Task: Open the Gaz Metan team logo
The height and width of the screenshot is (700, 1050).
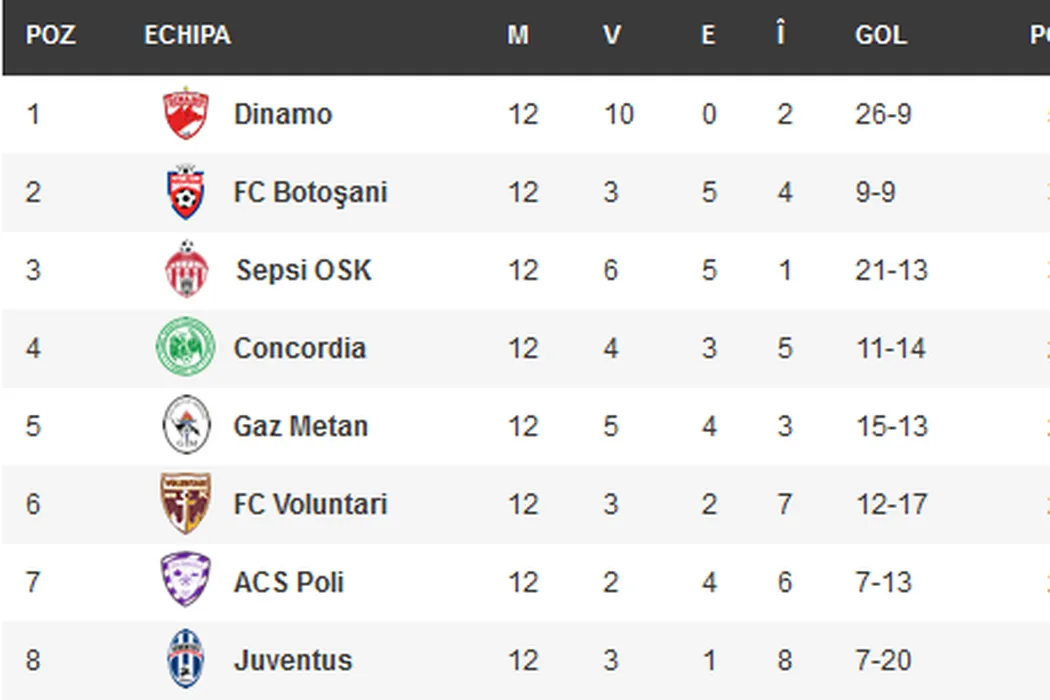Action: tap(186, 426)
